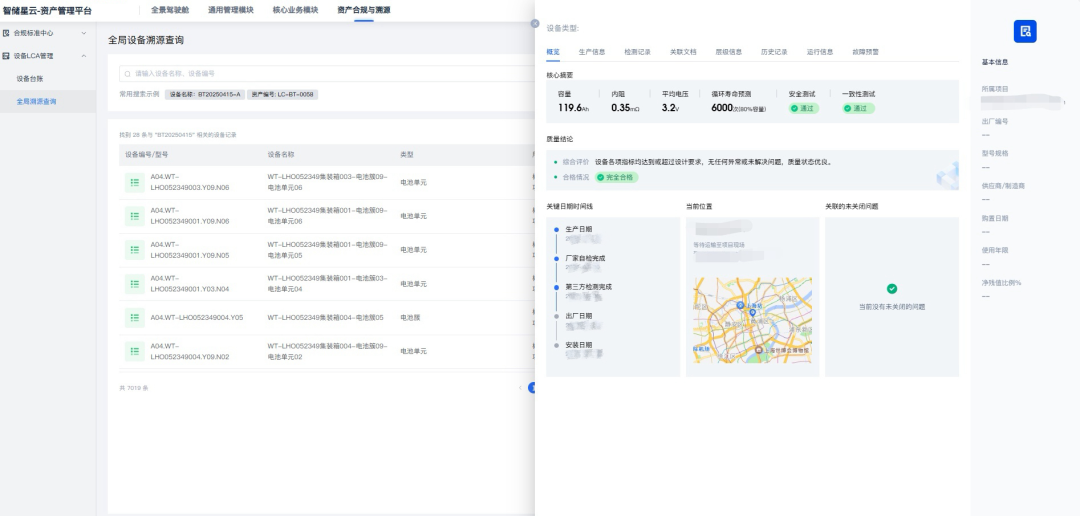Go to 核心业务模块 in top navigation
1080x516 pixels.
click(x=295, y=10)
